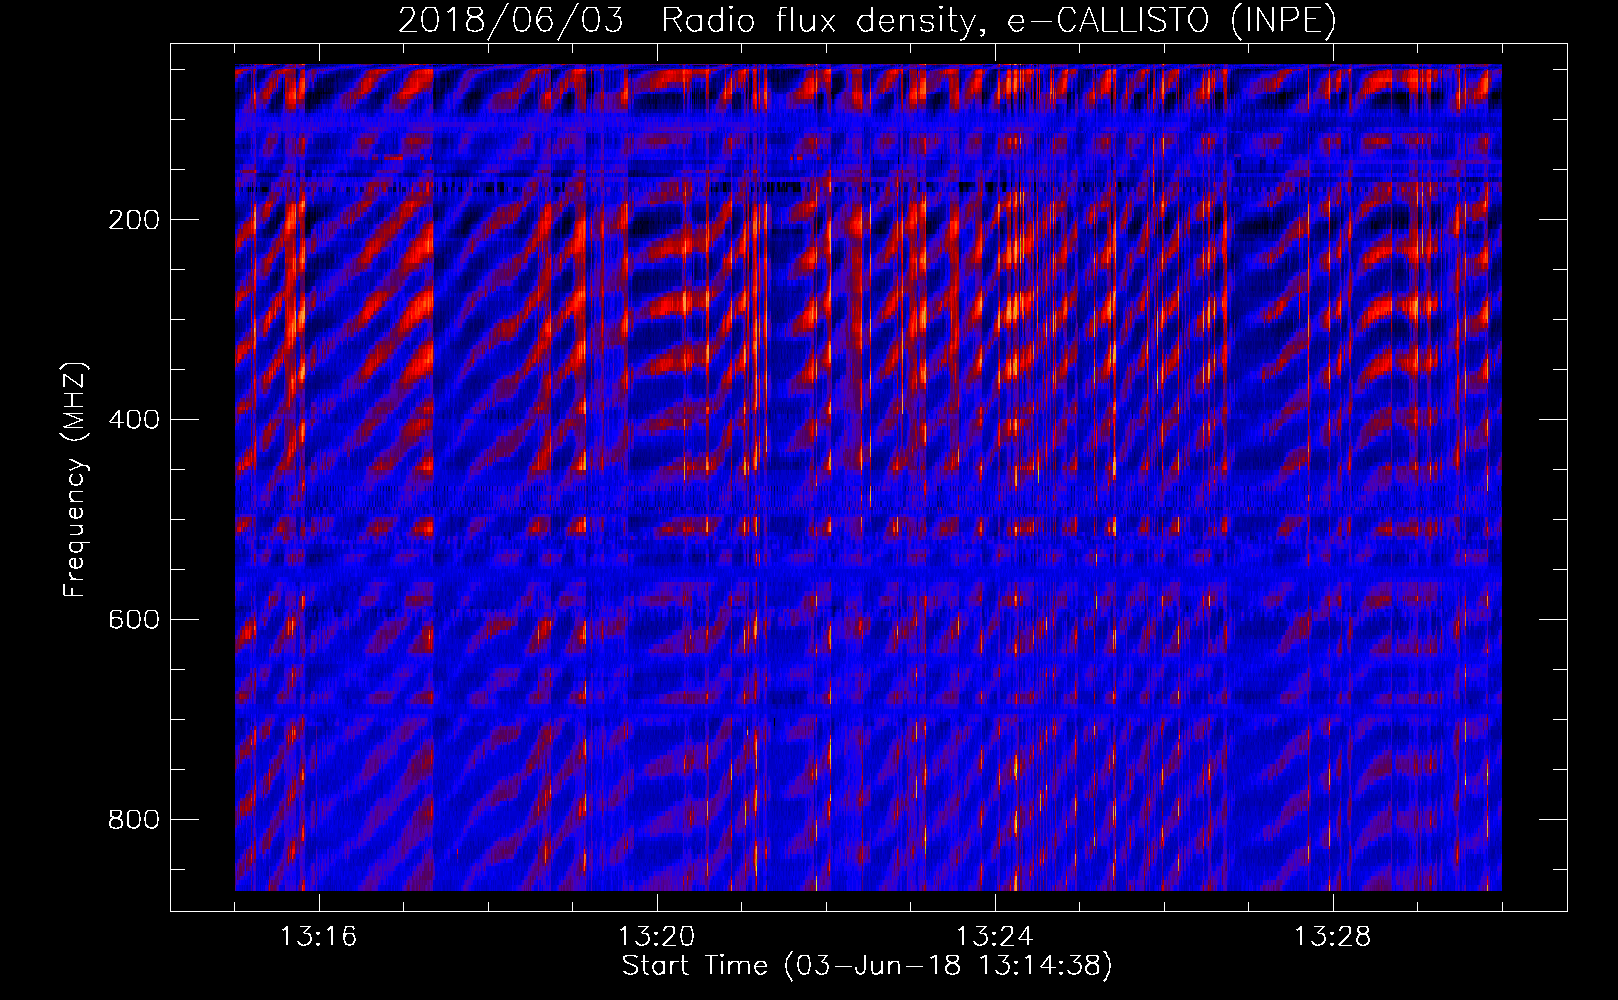The height and width of the screenshot is (1000, 1618).
Task: Click the frequency tick label '600'
Action: point(134,620)
